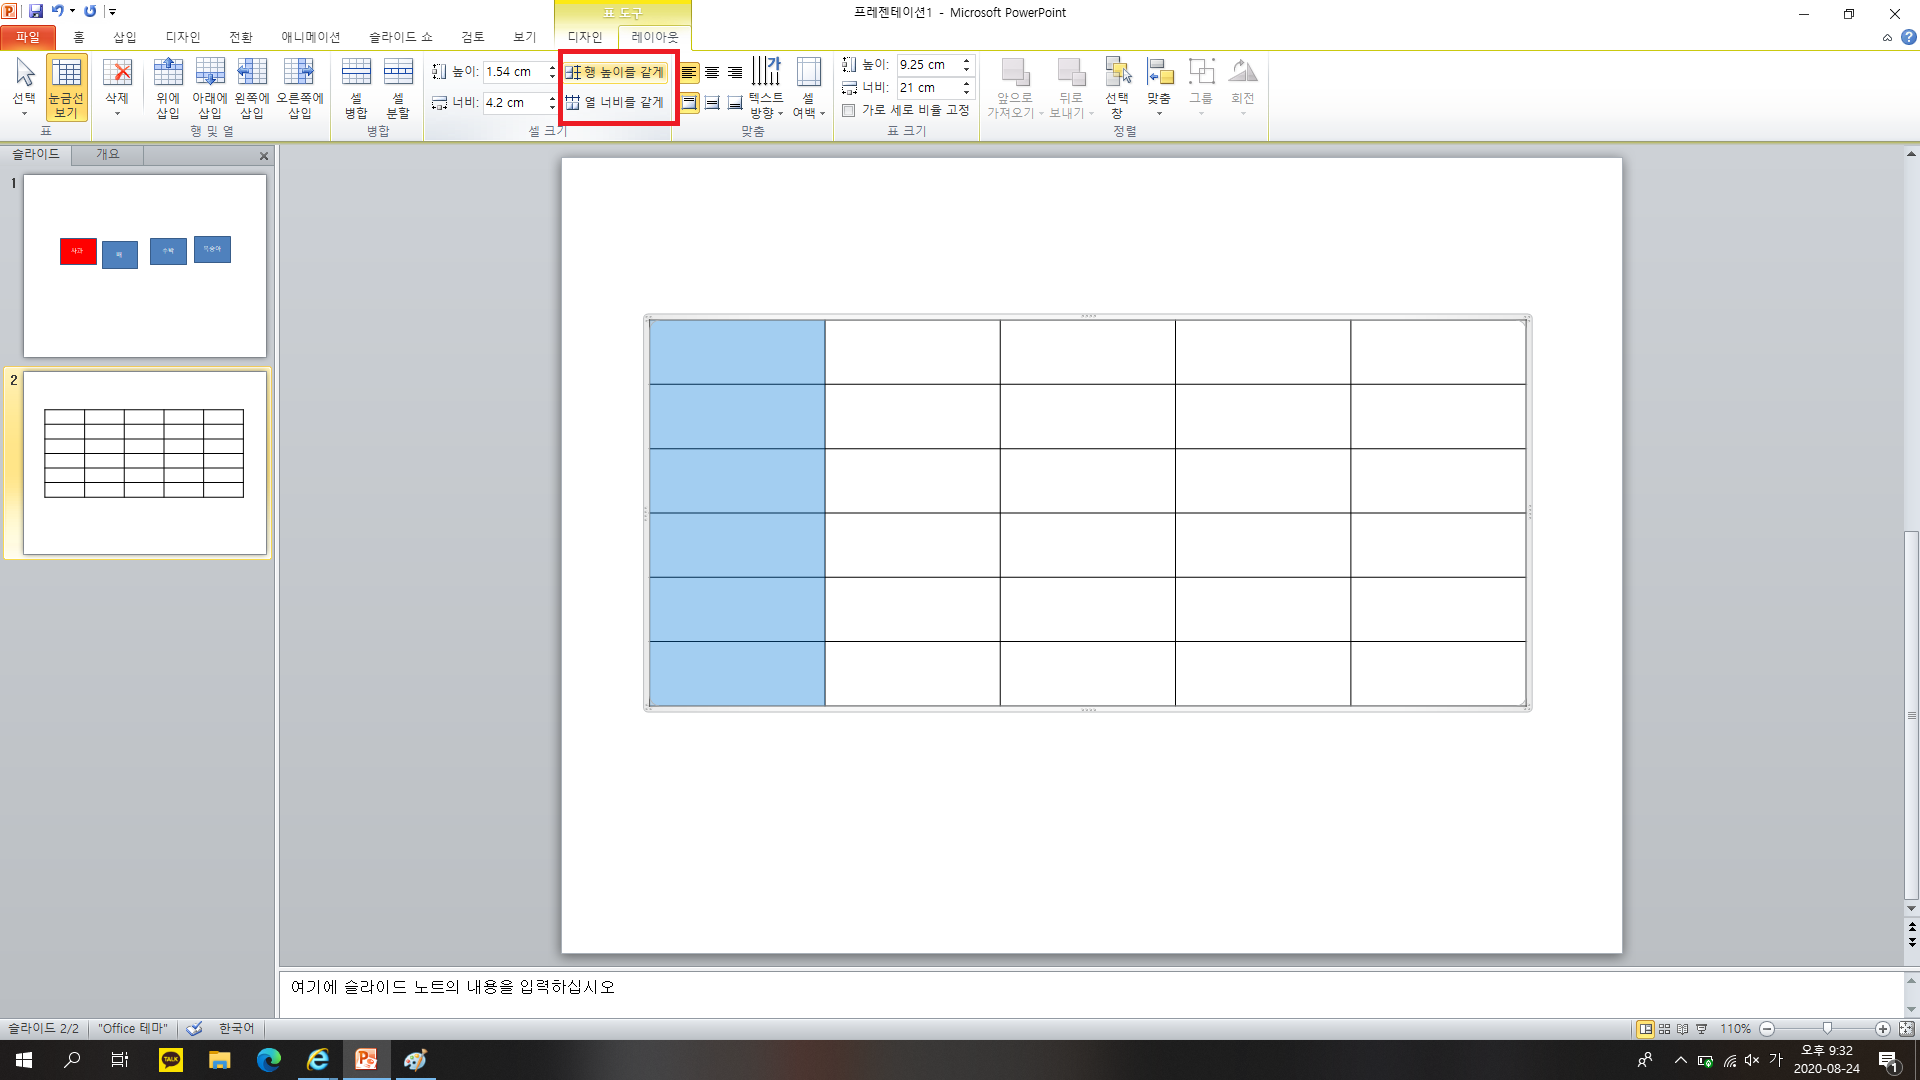
Task: Open the 애니메이션 ribbon tab
Action: (x=310, y=37)
